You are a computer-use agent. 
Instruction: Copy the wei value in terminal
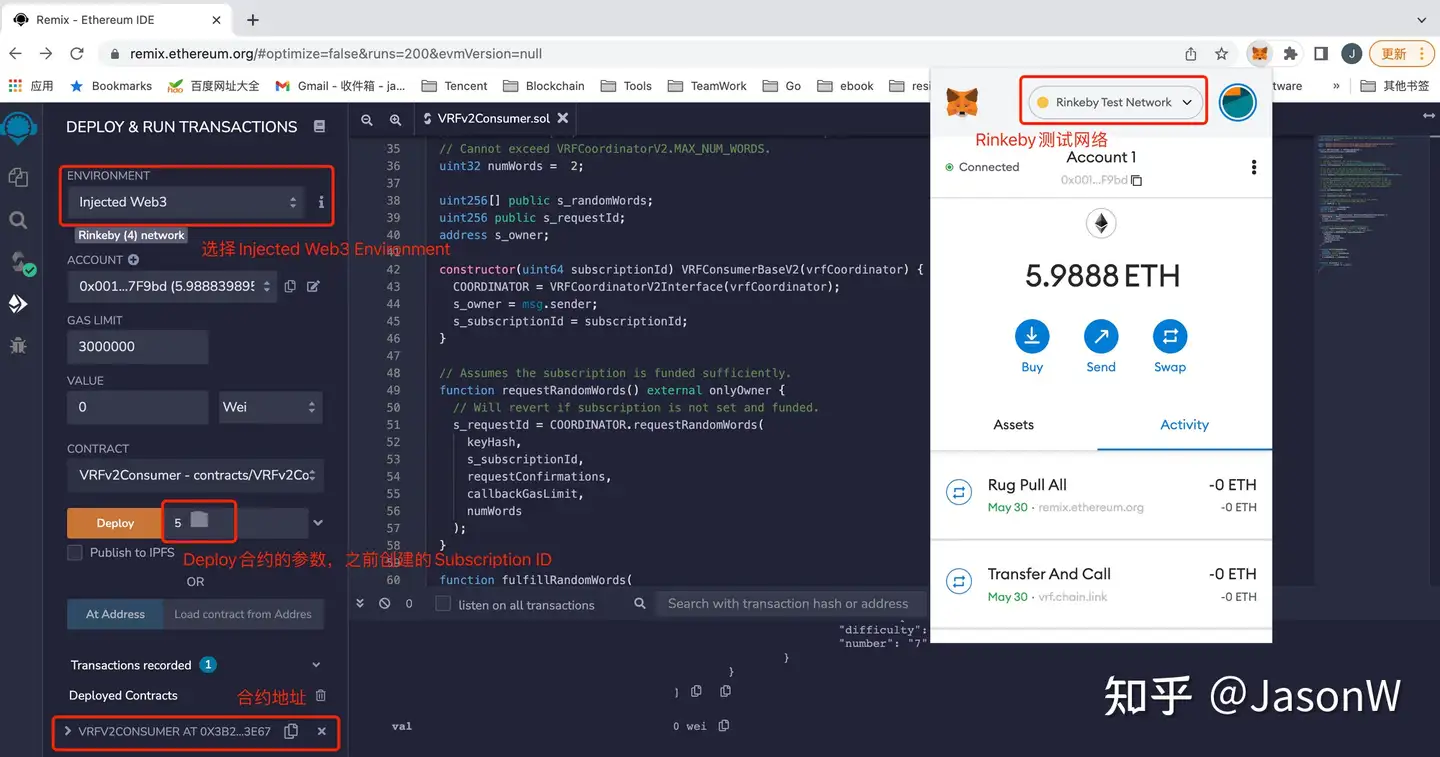[724, 726]
